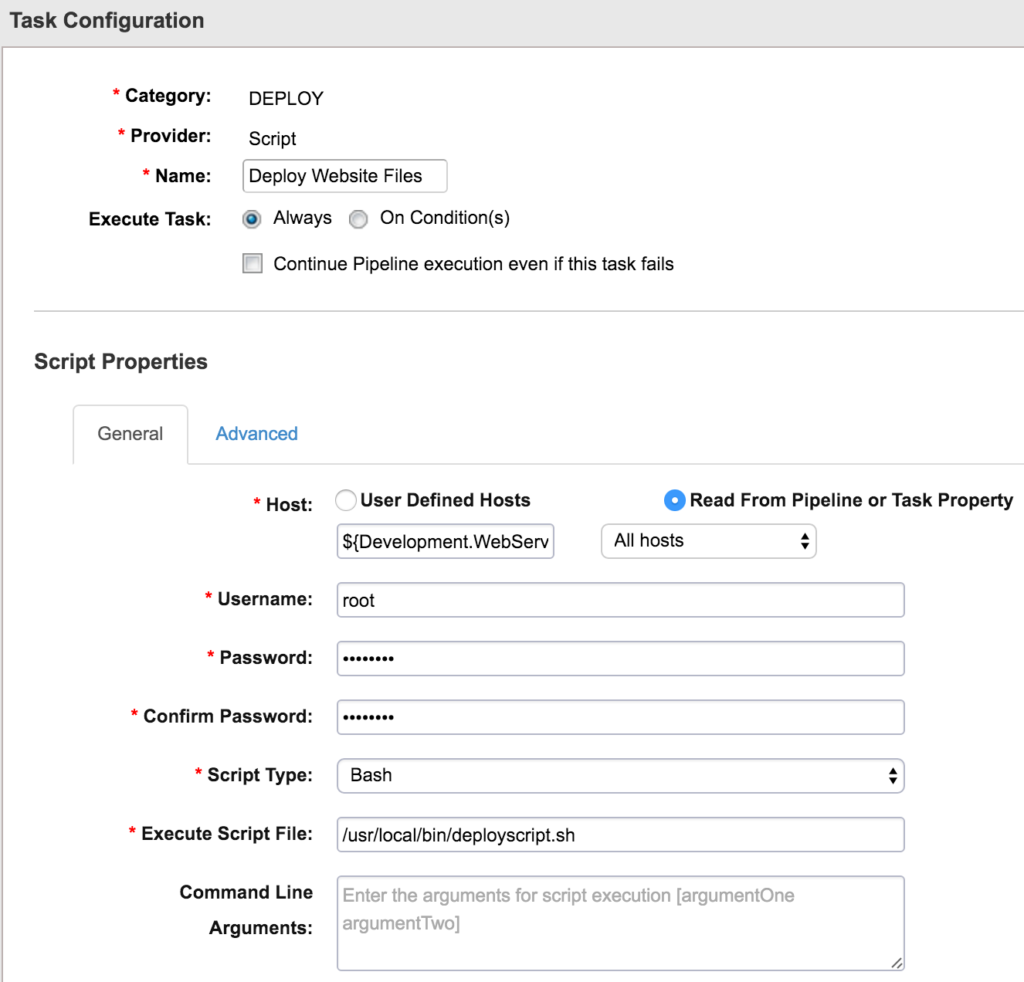1024x982 pixels.
Task: Click the Name field containing Deploy Website Files
Action: tap(345, 176)
